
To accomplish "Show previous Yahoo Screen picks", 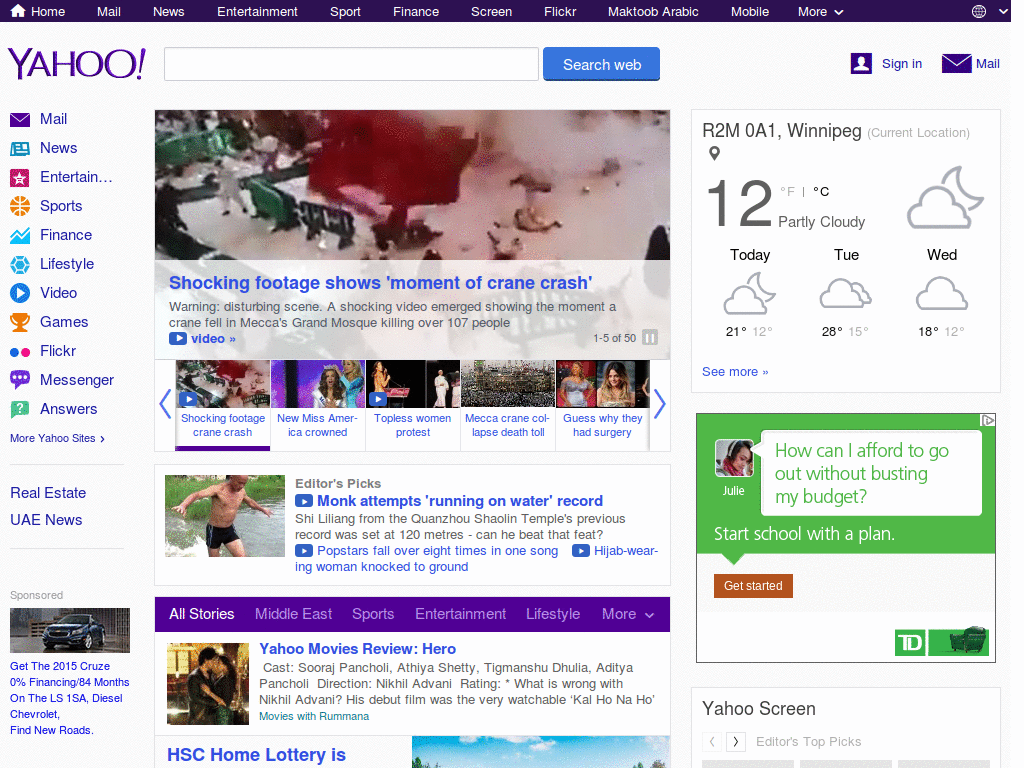I will pos(712,741).
